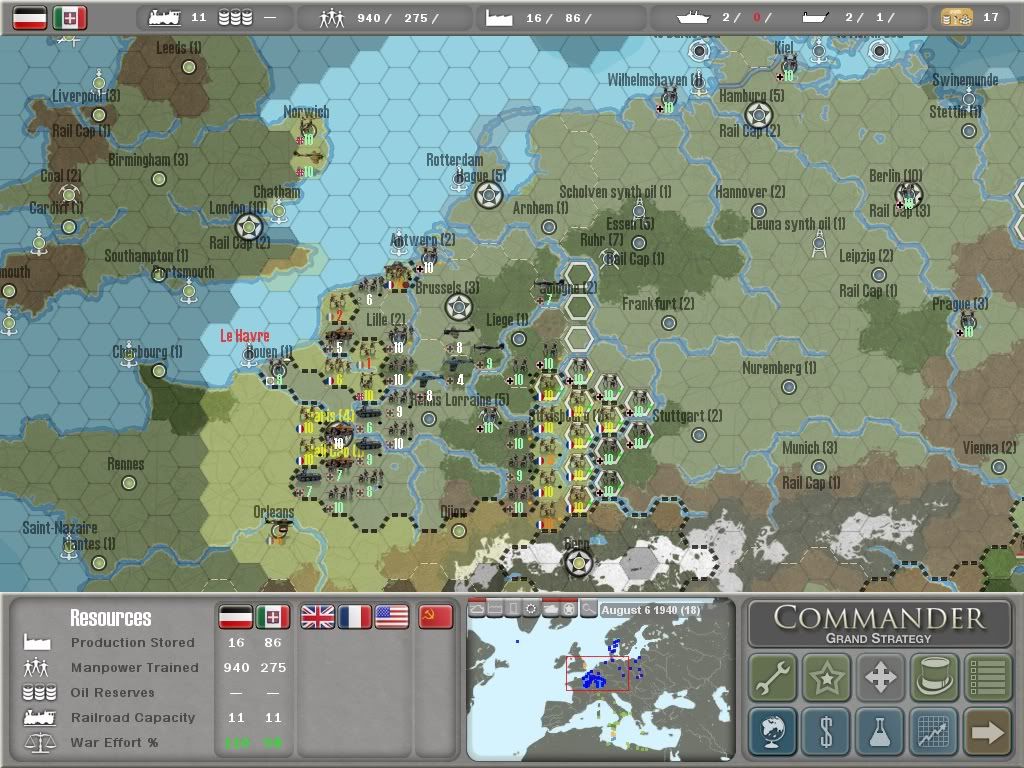This screenshot has height=768, width=1024.
Task: Click the oil barrels icon in top bar
Action: coord(235,18)
